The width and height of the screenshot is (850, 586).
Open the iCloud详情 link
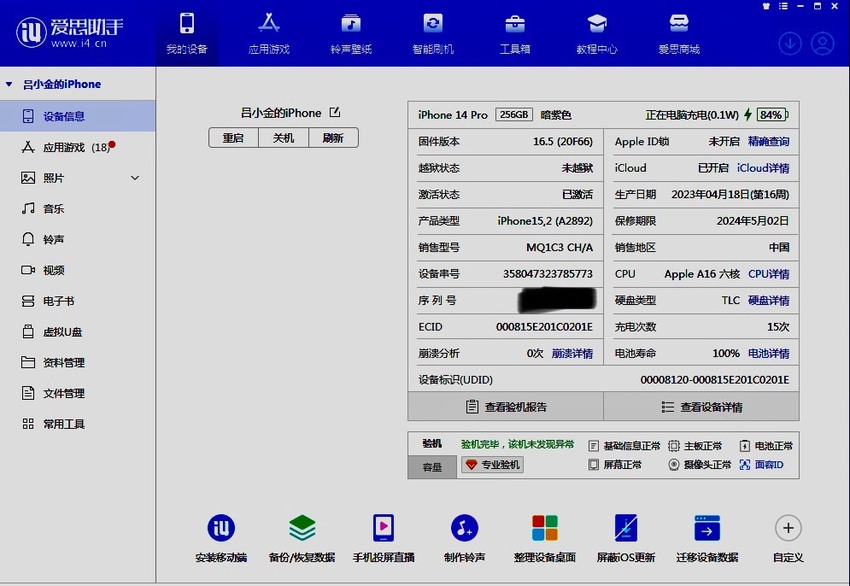(763, 168)
